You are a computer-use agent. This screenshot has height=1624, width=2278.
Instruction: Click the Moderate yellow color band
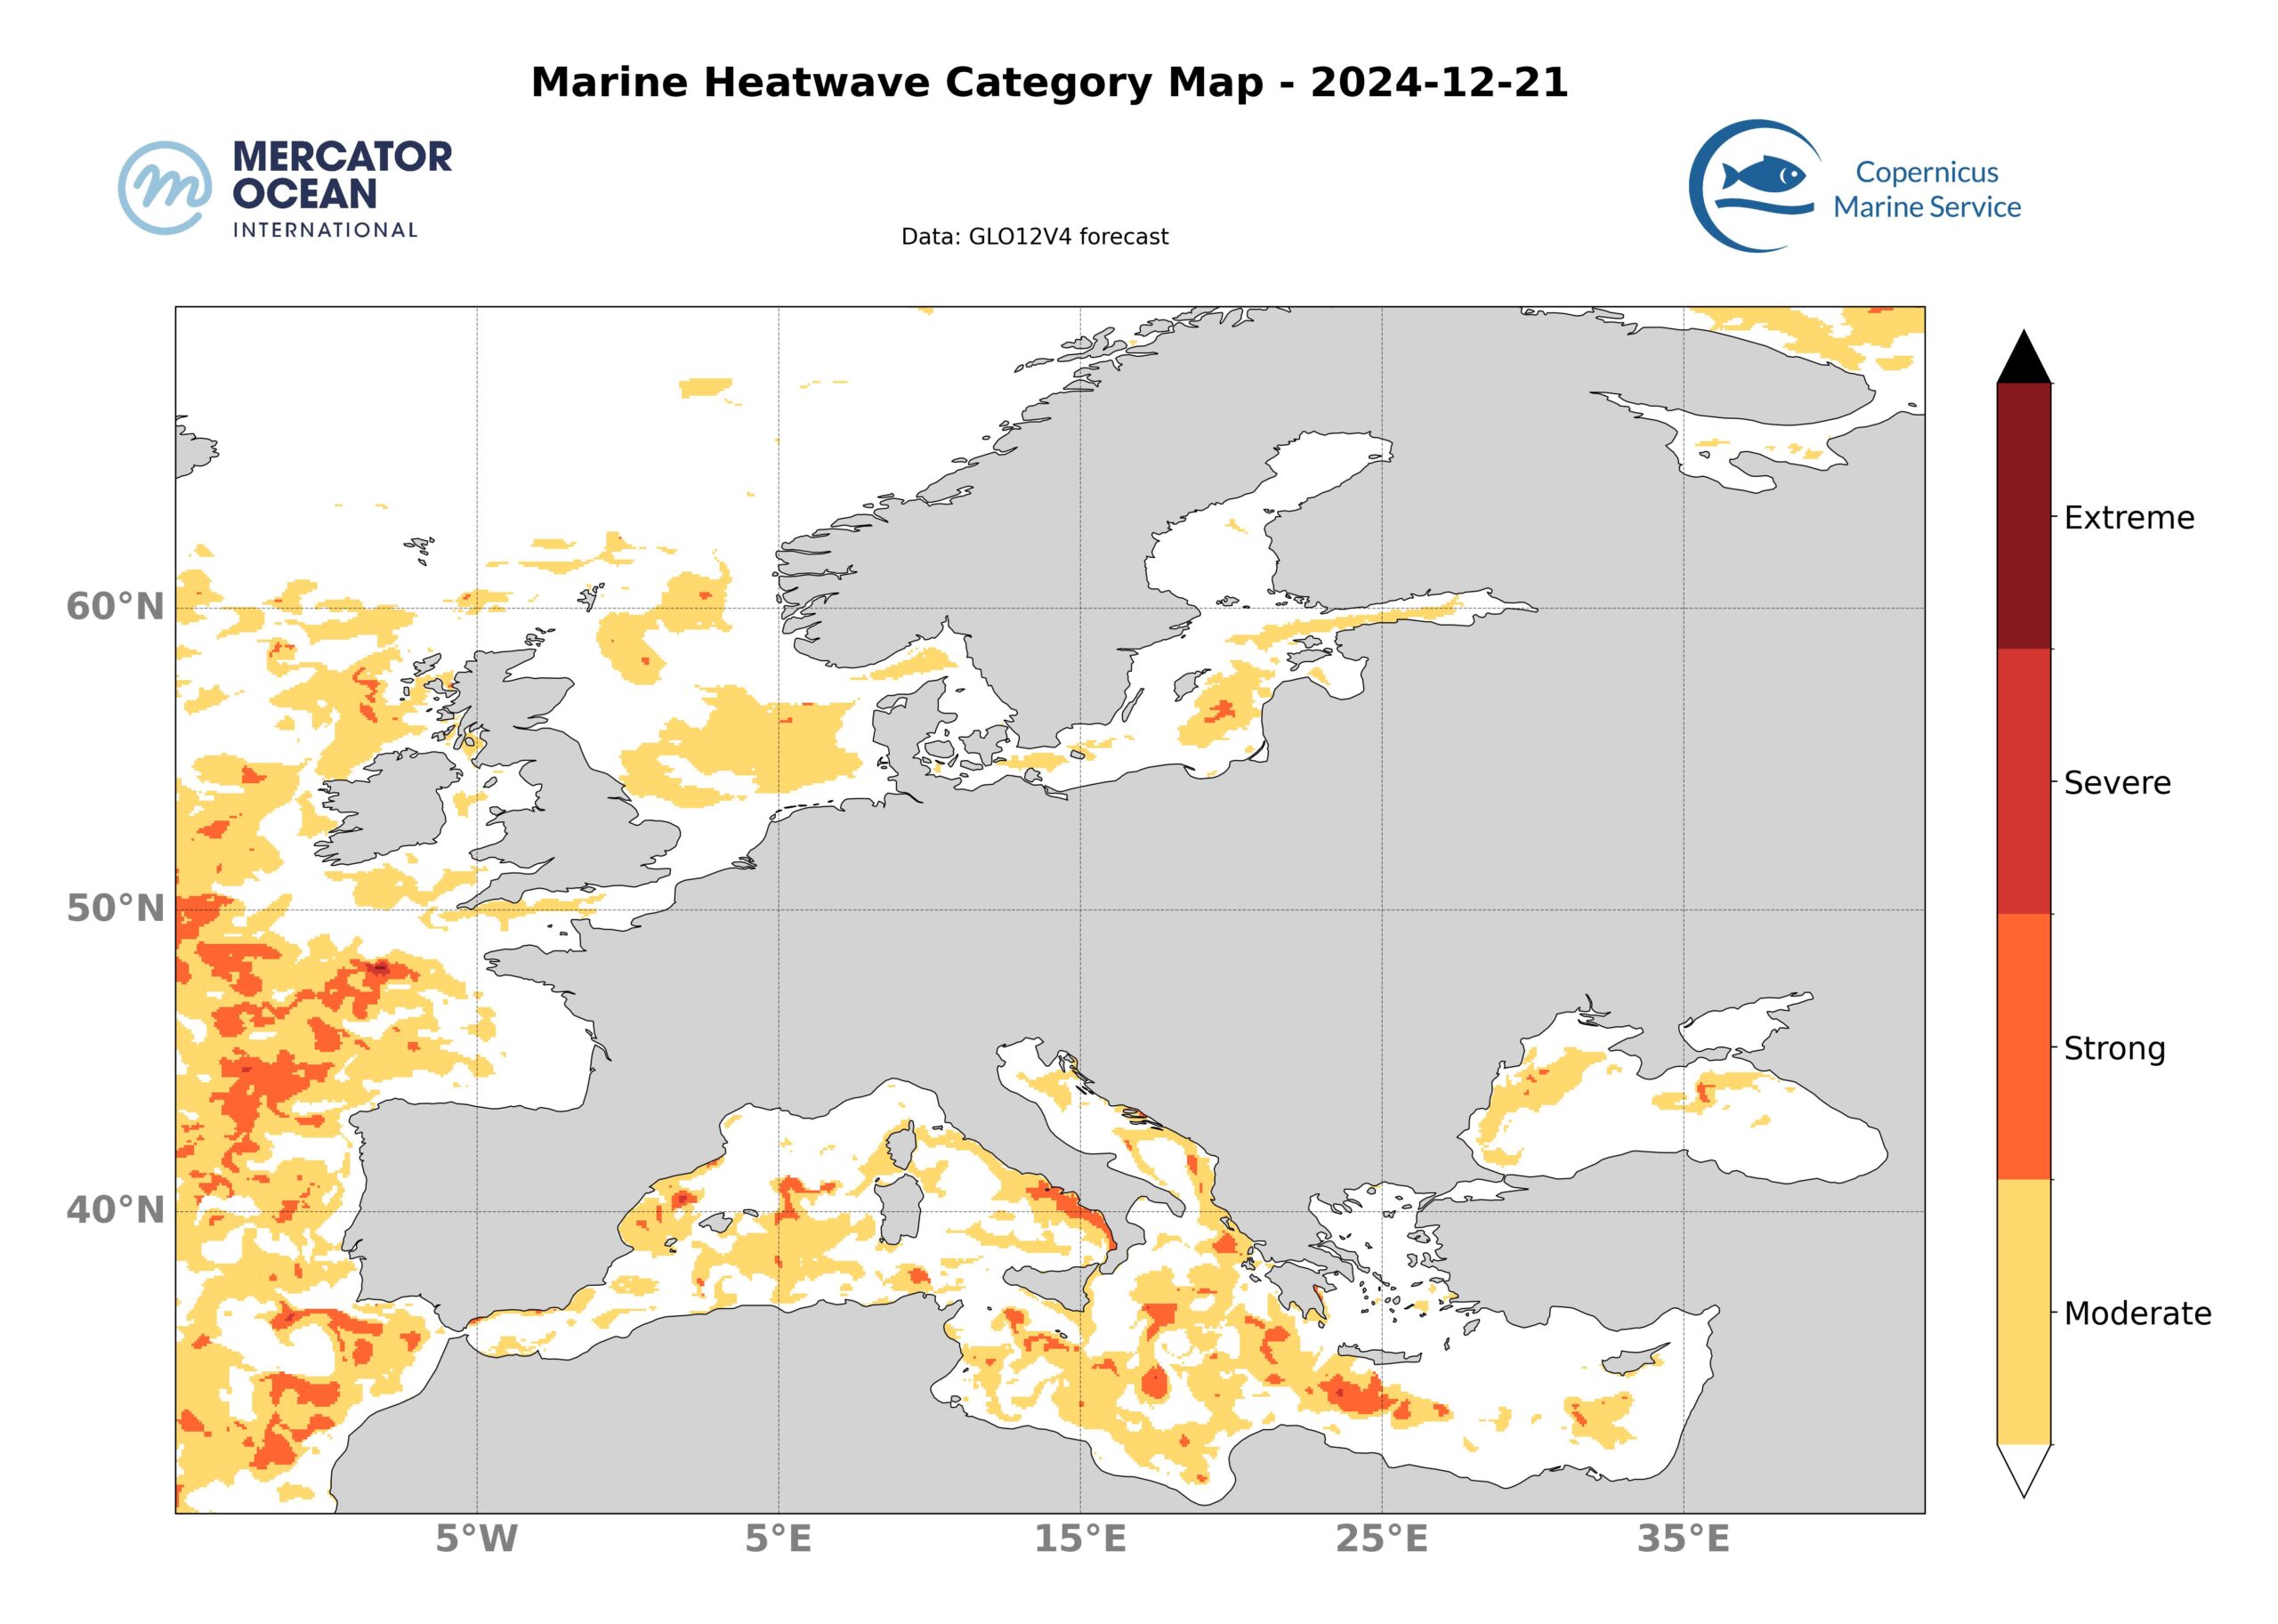[2023, 1311]
